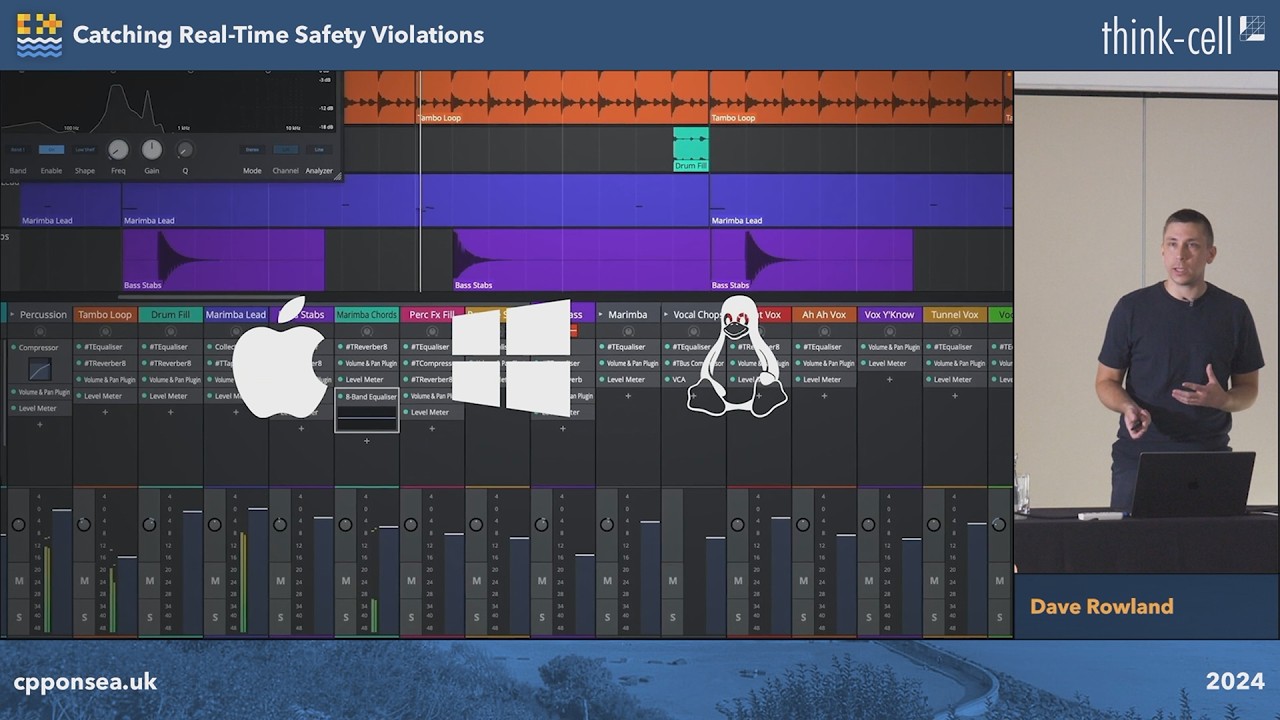This screenshot has width=1280, height=720.
Task: Mute the Tunnel Vox channel
Action: (x=934, y=581)
